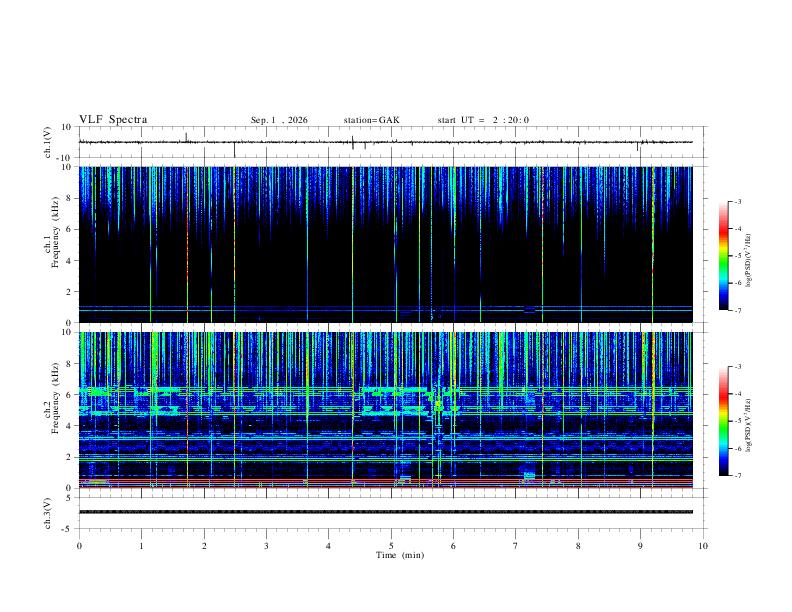Click the ch.3 voltage waveform strip
This screenshot has width=792, height=612.
tap(385, 512)
